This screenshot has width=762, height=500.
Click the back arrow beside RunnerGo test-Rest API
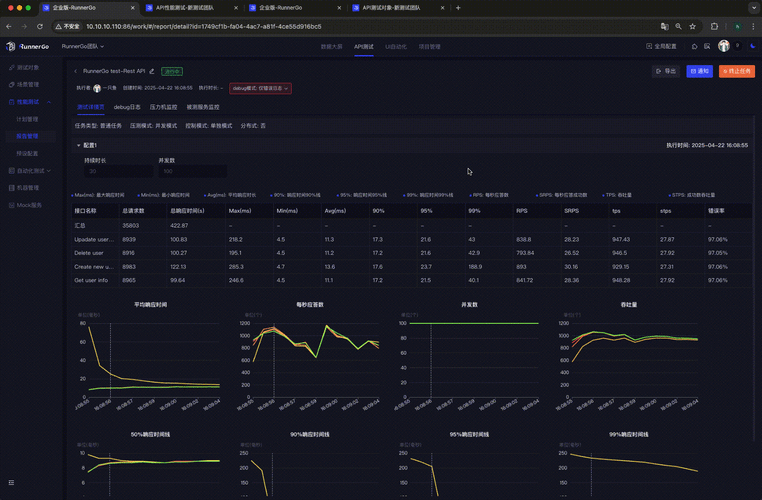[75, 71]
